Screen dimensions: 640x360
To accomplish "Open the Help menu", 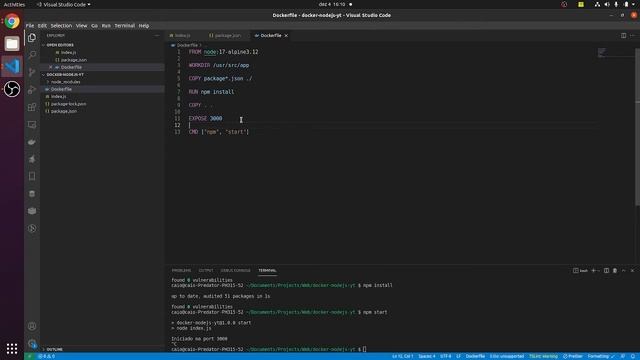I will pyautogui.click(x=144, y=26).
